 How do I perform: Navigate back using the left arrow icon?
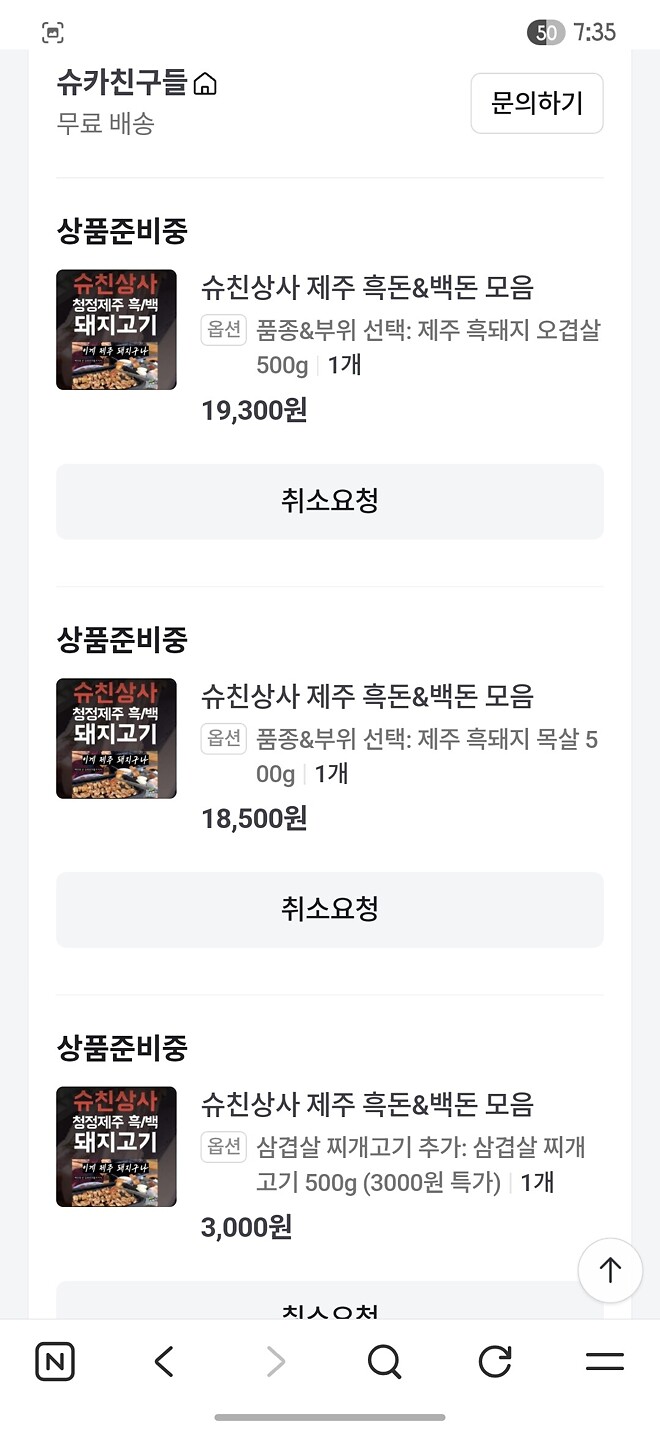[x=165, y=1361]
